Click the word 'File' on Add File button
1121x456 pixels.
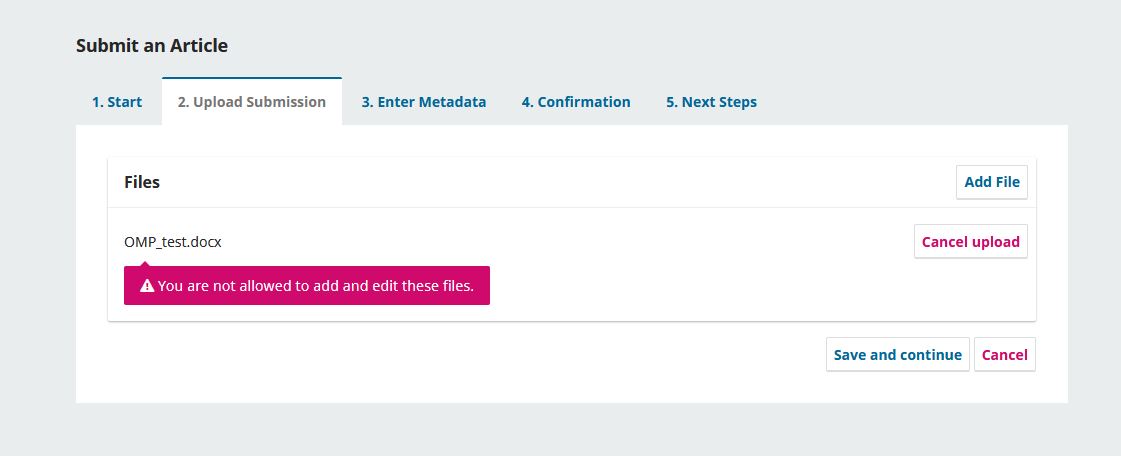pos(1007,182)
